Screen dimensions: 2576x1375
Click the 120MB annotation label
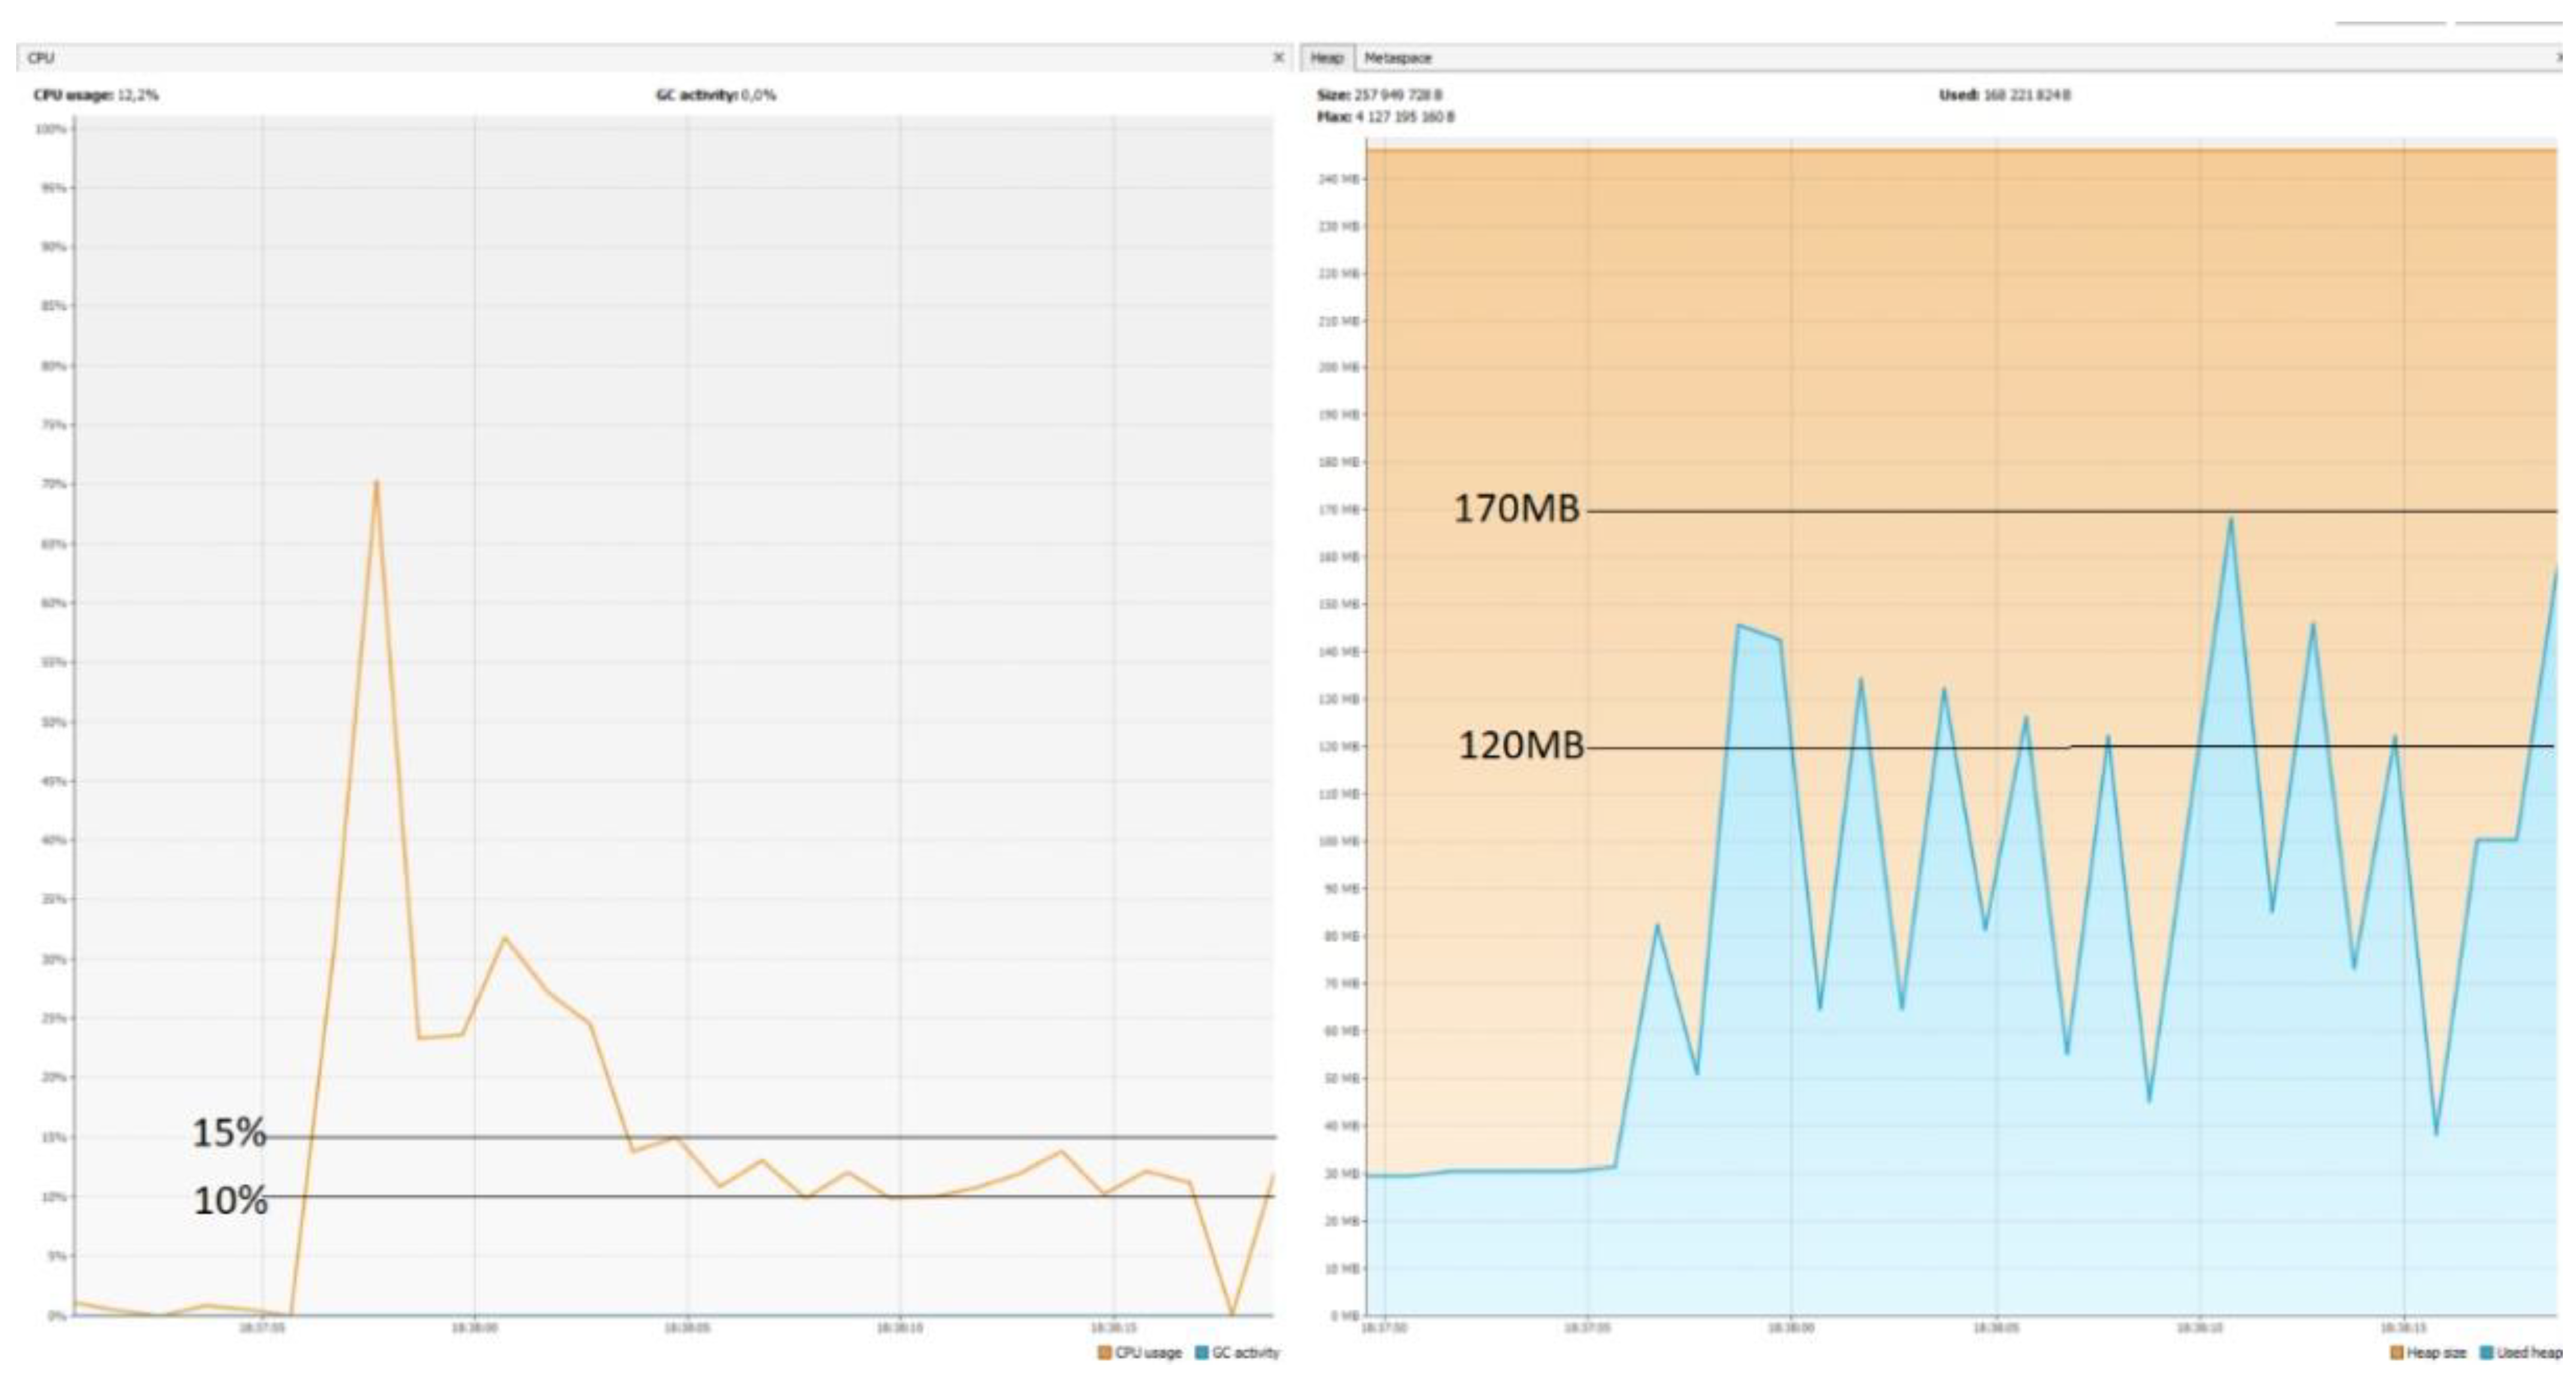pyautogui.click(x=1521, y=745)
